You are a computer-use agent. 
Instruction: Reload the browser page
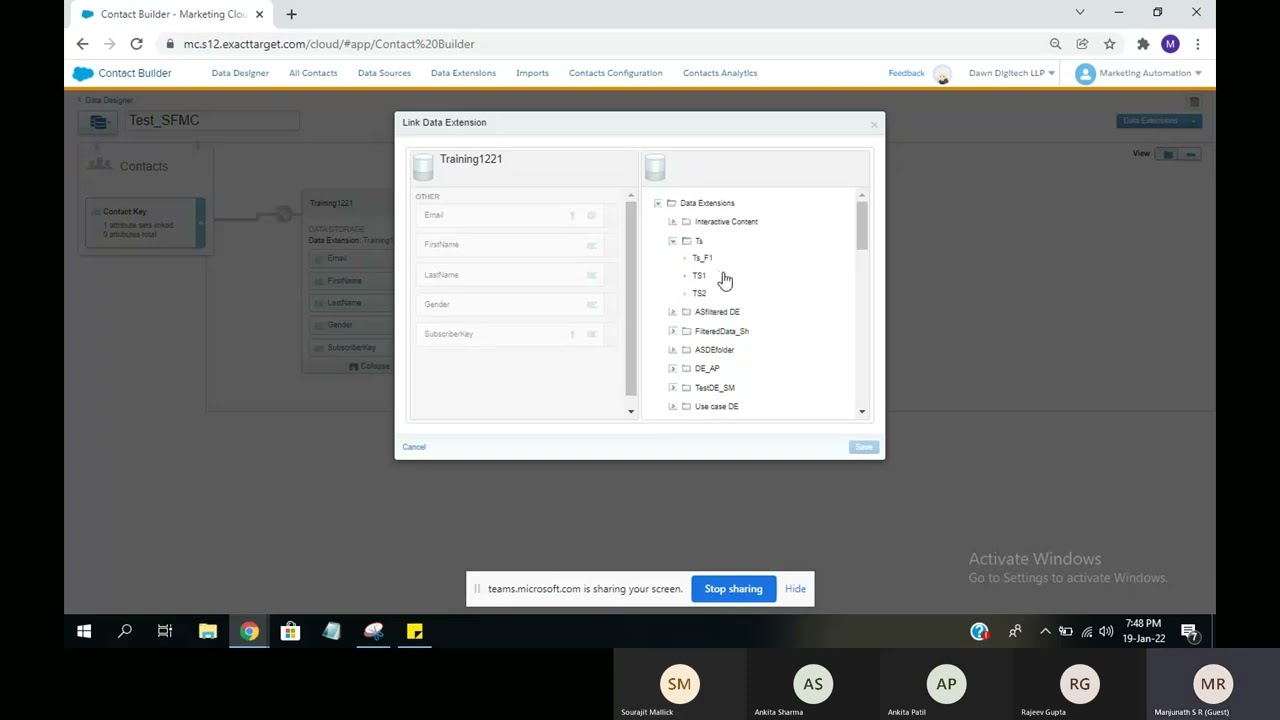point(136,44)
